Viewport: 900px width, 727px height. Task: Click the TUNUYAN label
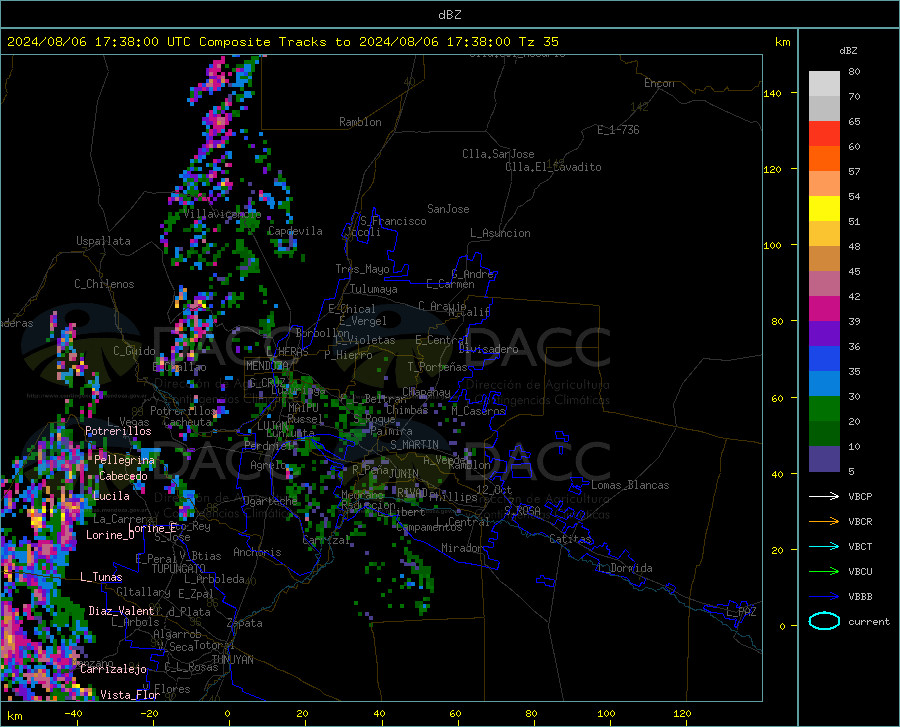(232, 660)
